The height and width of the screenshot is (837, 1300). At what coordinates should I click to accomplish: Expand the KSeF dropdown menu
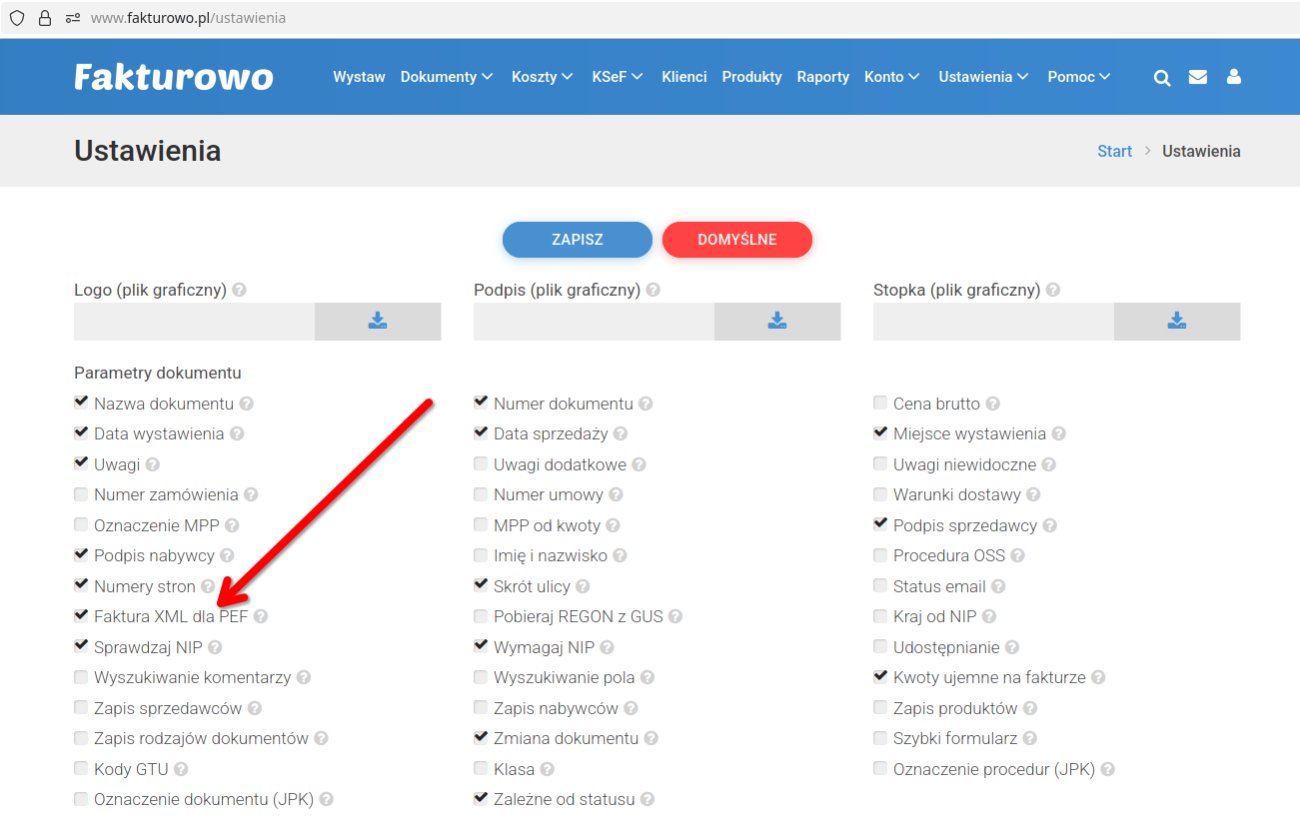(x=617, y=77)
